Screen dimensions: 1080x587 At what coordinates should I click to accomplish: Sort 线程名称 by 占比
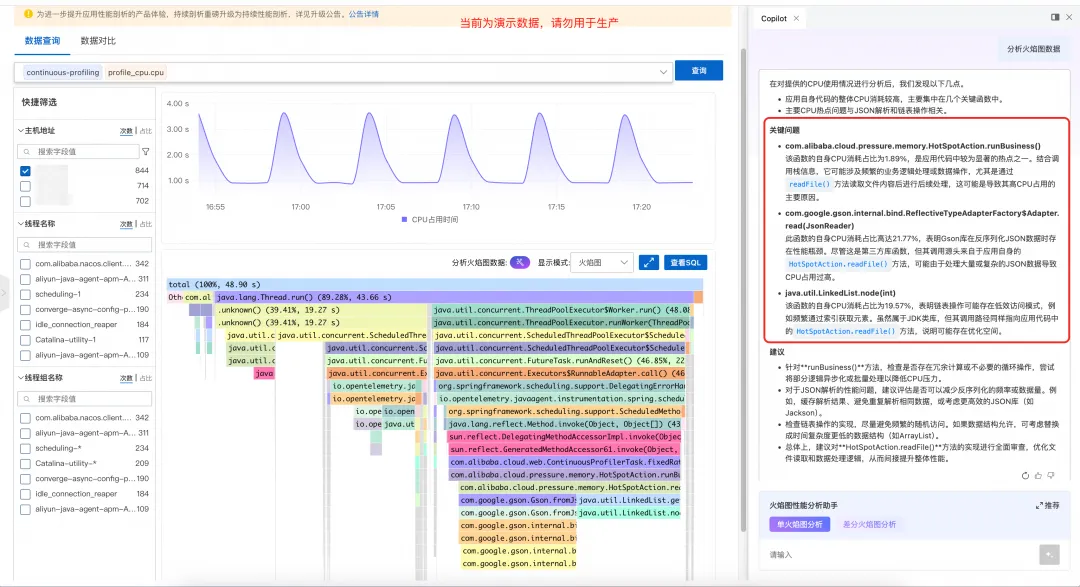(145, 224)
